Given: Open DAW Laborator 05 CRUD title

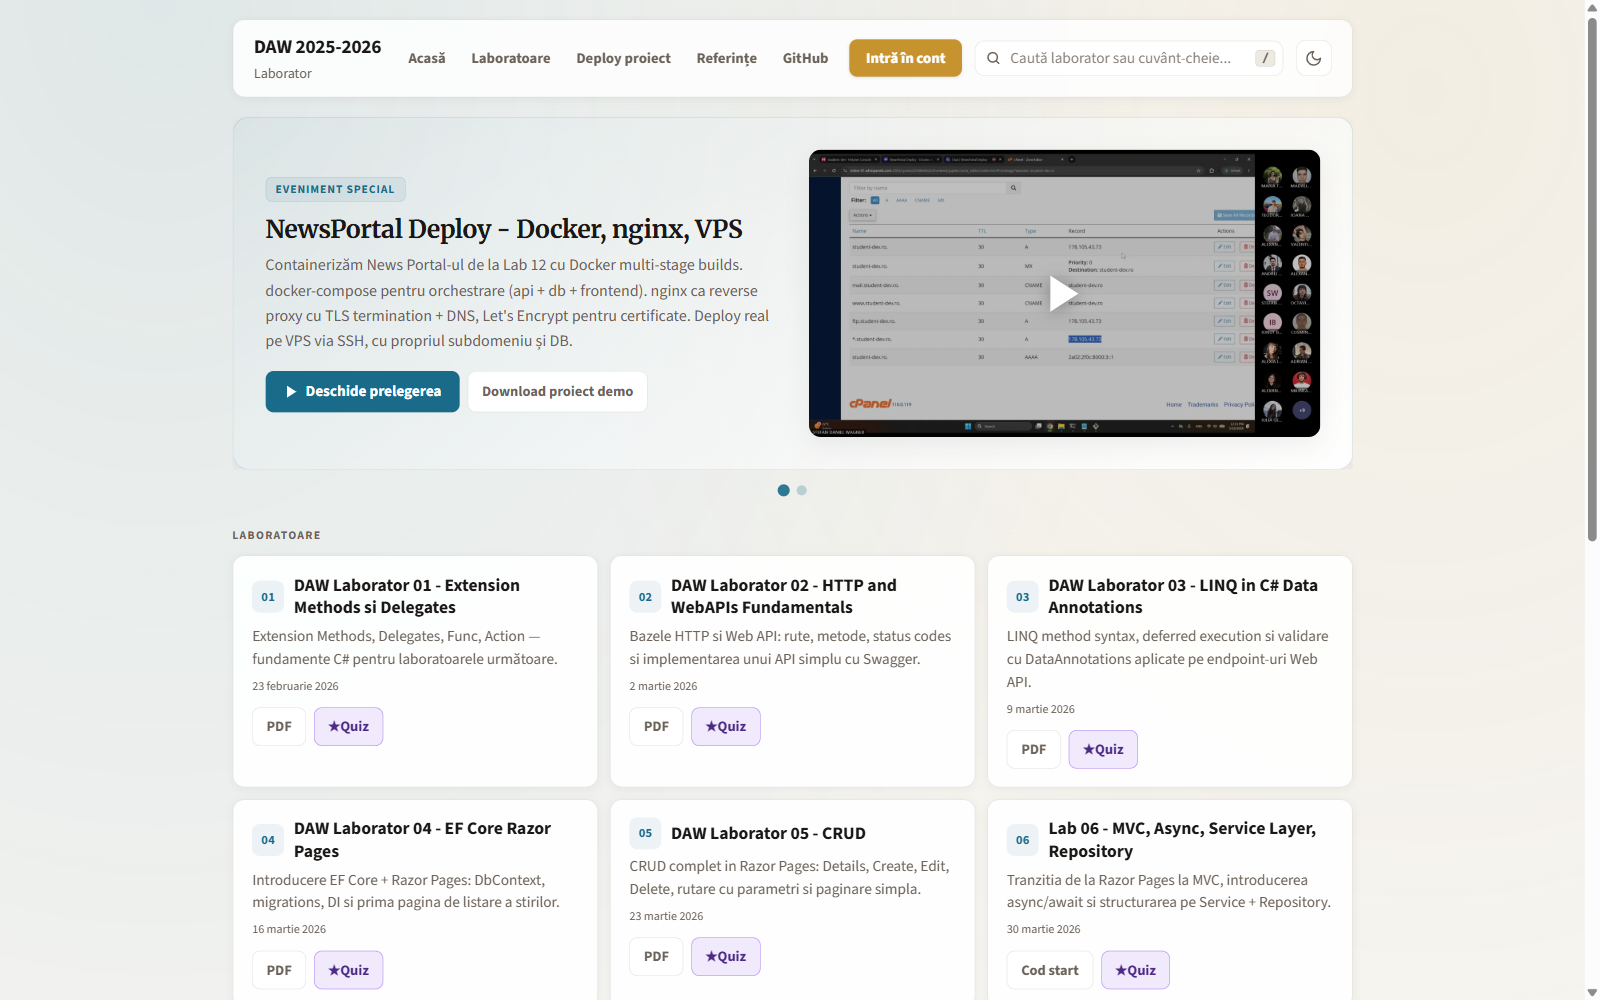Looking at the screenshot, I should point(768,833).
